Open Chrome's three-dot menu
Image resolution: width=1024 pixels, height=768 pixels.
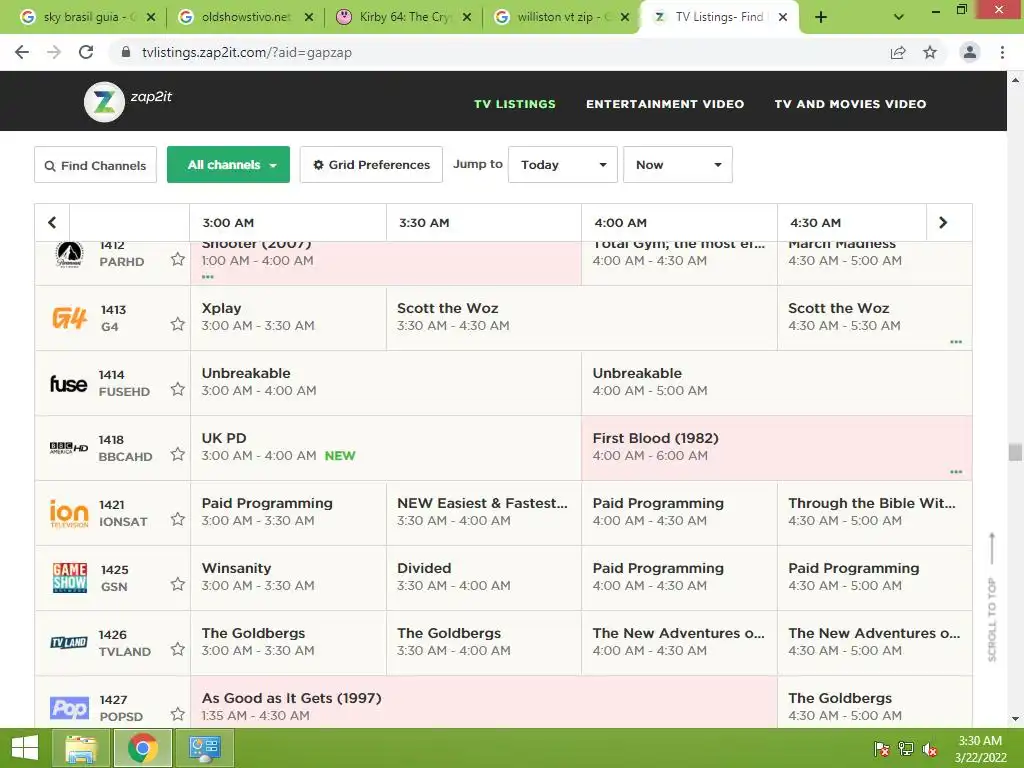tap(1002, 52)
